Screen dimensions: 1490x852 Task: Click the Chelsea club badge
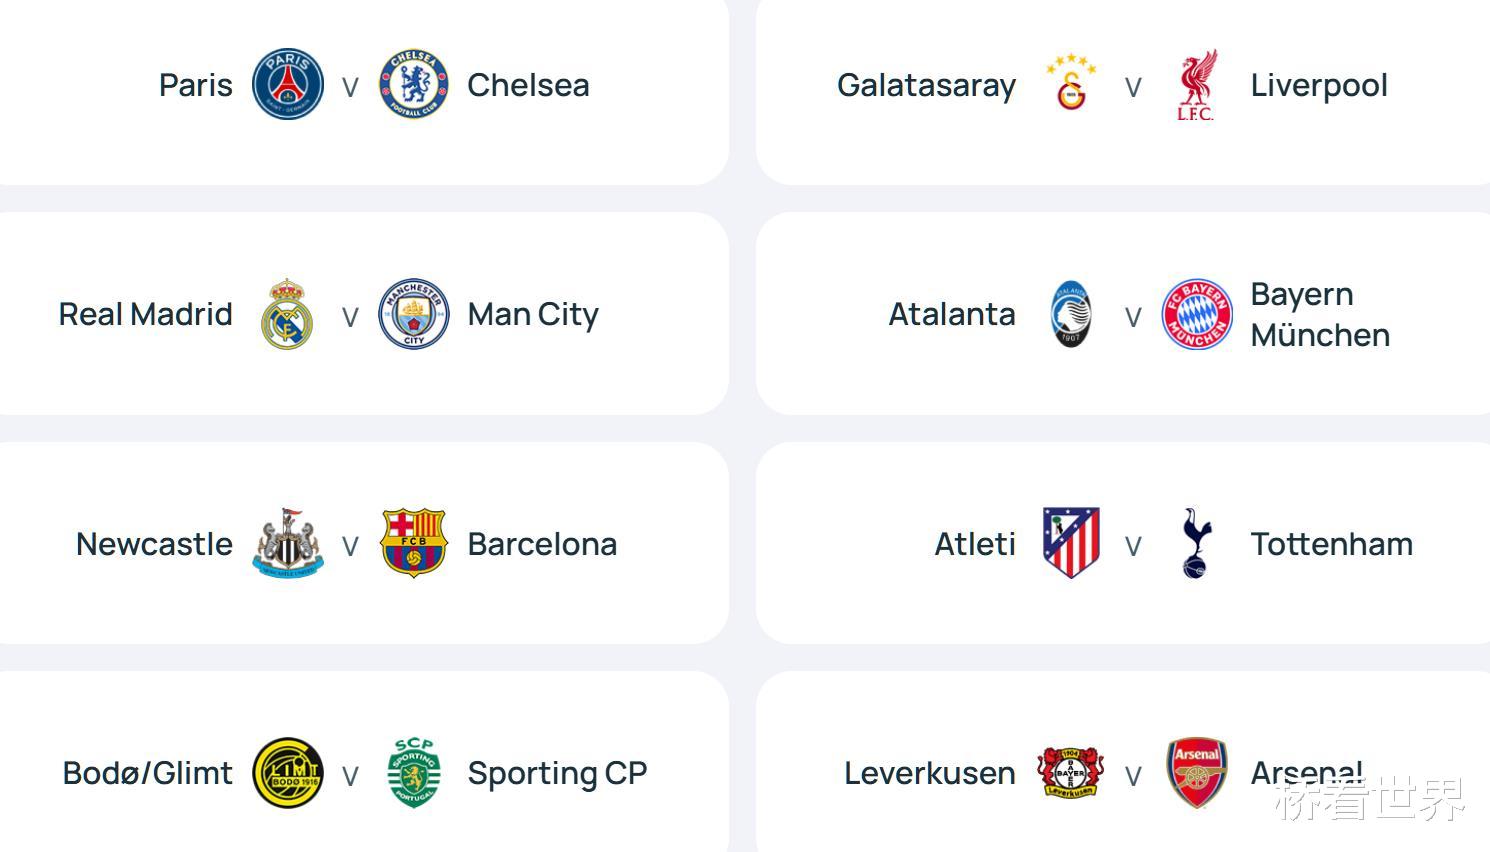coord(413,84)
